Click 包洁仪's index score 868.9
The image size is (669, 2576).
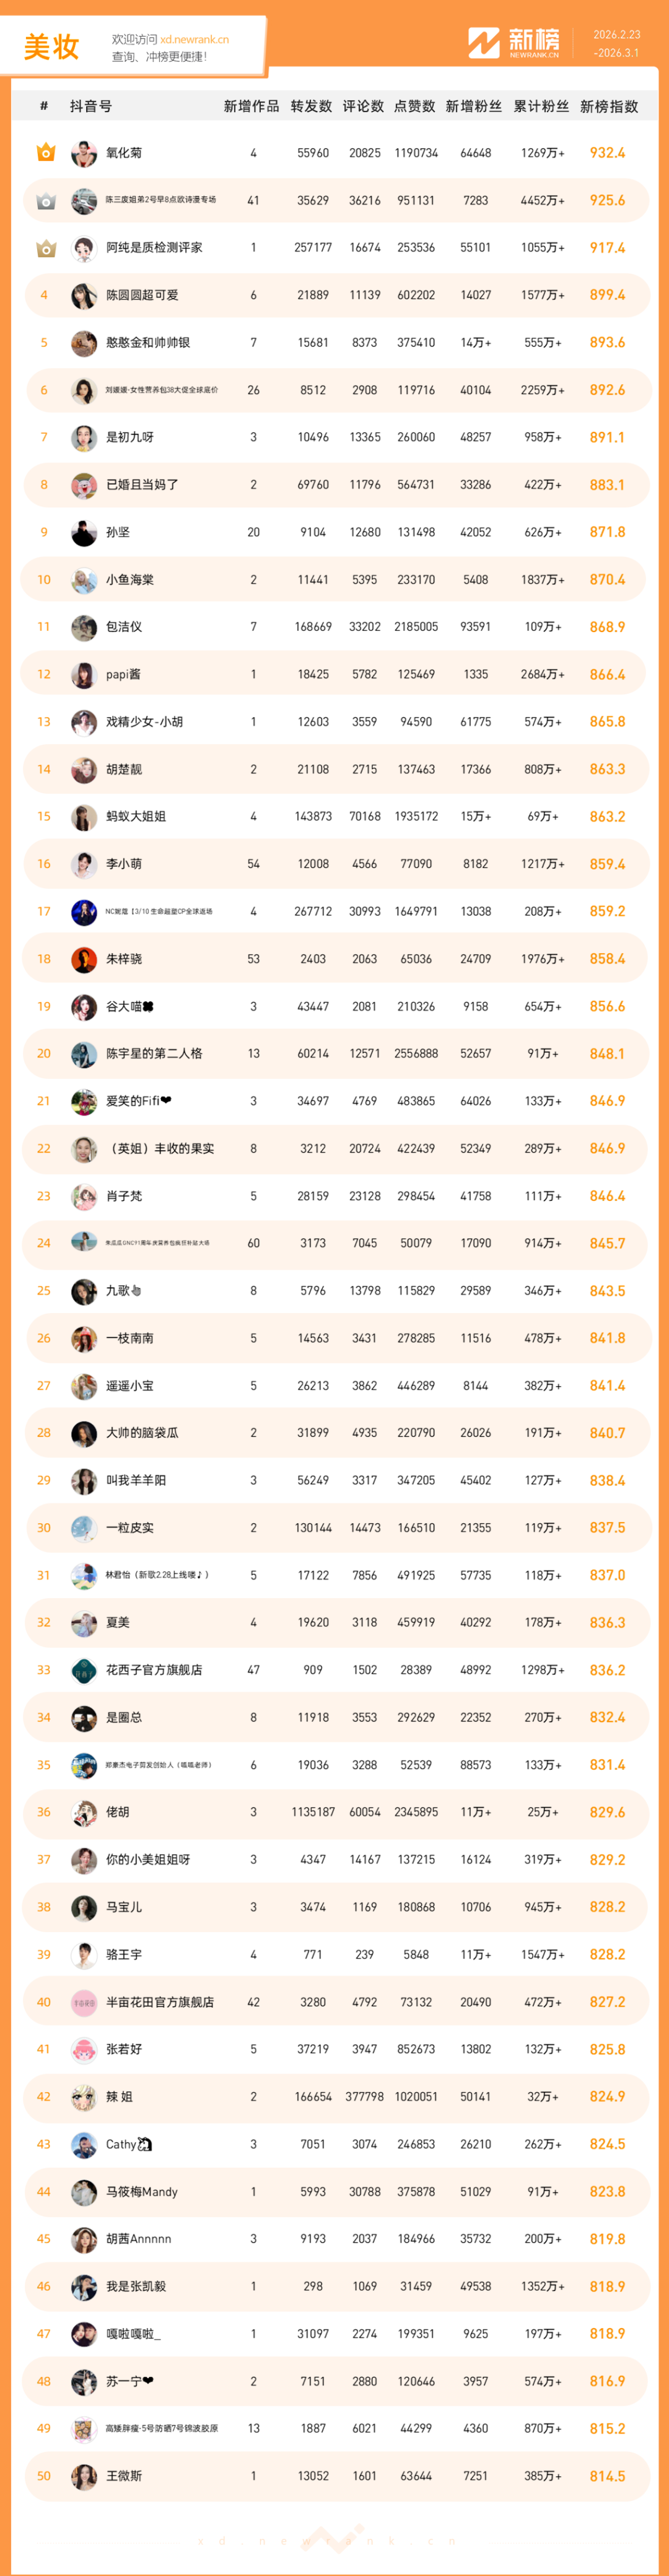pos(607,627)
